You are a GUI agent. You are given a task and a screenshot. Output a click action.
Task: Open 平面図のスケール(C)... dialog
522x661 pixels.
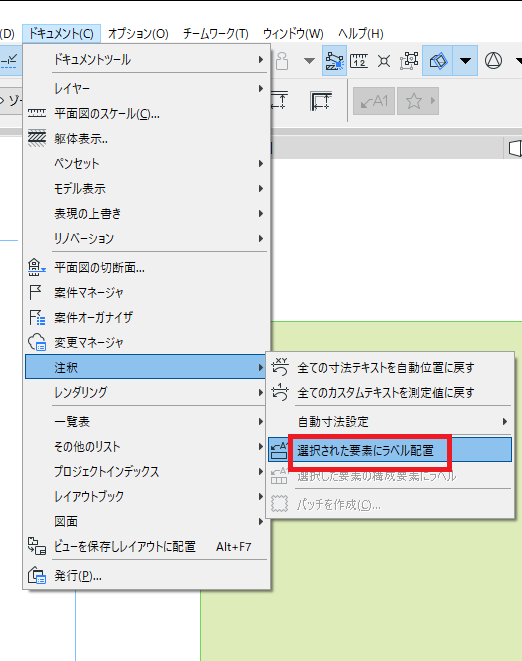(146, 113)
